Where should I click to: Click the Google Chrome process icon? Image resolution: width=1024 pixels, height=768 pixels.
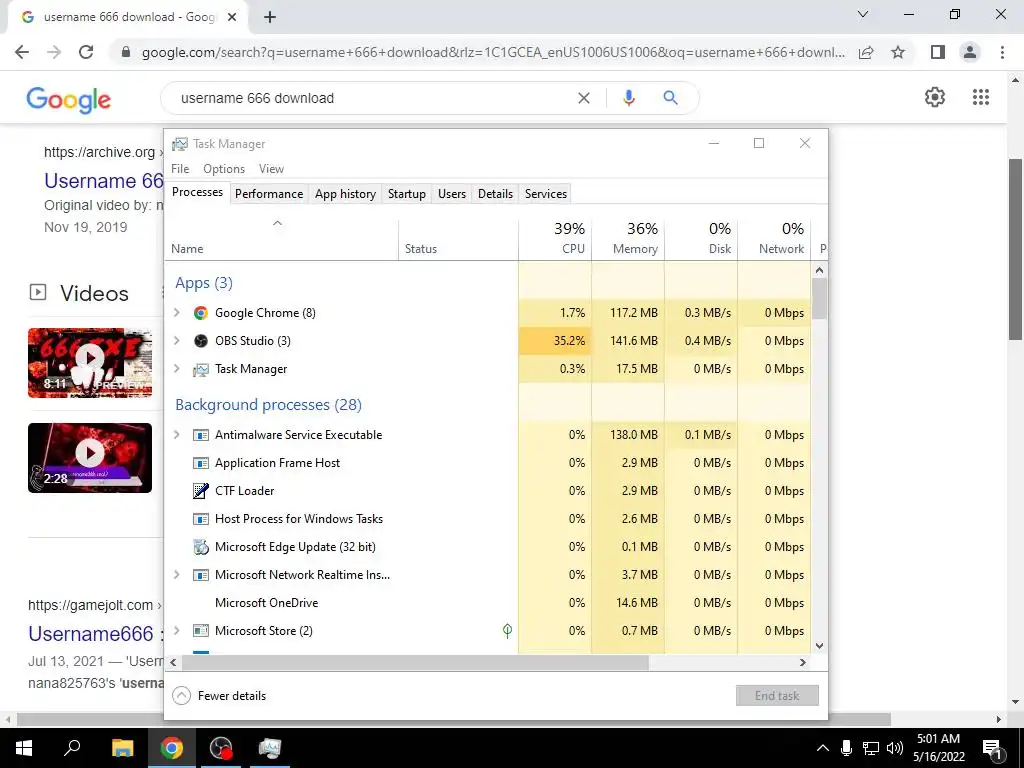click(200, 313)
